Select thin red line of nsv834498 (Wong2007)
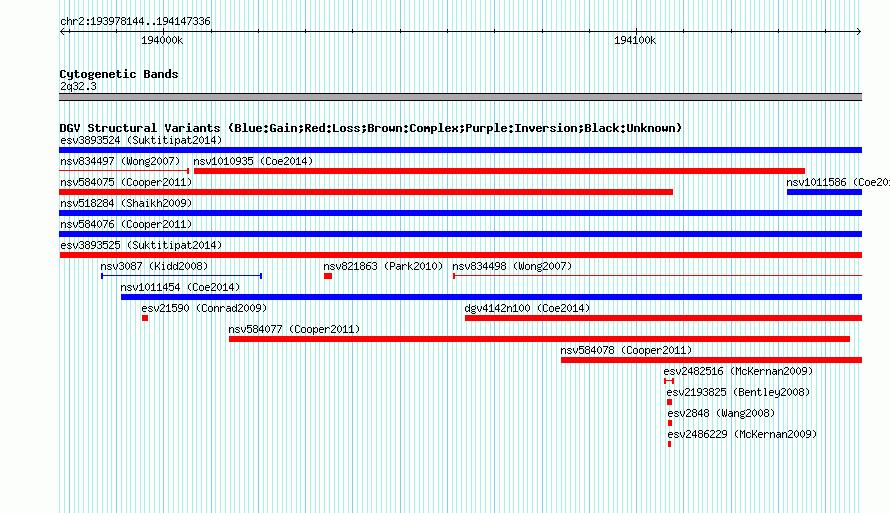 (657, 276)
